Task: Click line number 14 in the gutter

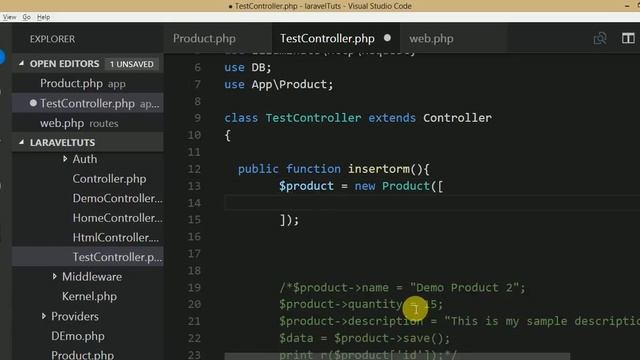Action: (x=194, y=202)
